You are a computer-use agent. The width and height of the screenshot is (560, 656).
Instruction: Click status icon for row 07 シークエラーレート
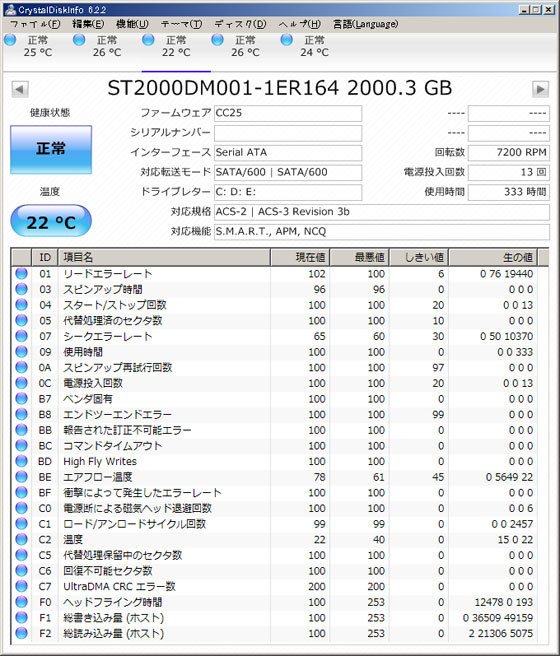21,336
